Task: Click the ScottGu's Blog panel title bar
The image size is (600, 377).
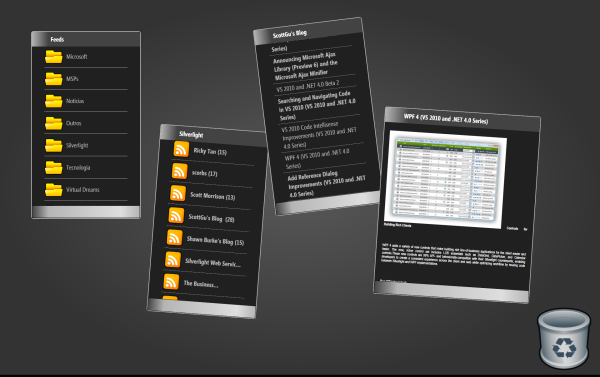Action: pyautogui.click(x=308, y=31)
